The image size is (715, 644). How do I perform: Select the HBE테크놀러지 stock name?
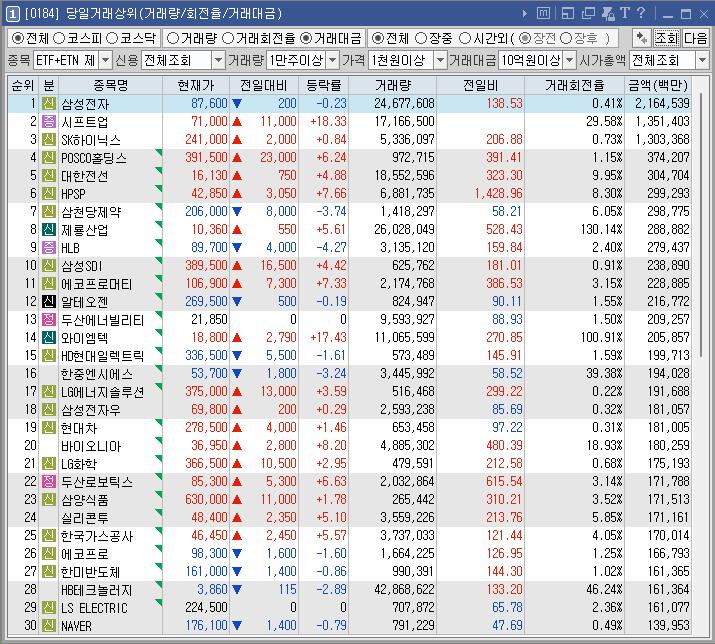pyautogui.click(x=96, y=590)
